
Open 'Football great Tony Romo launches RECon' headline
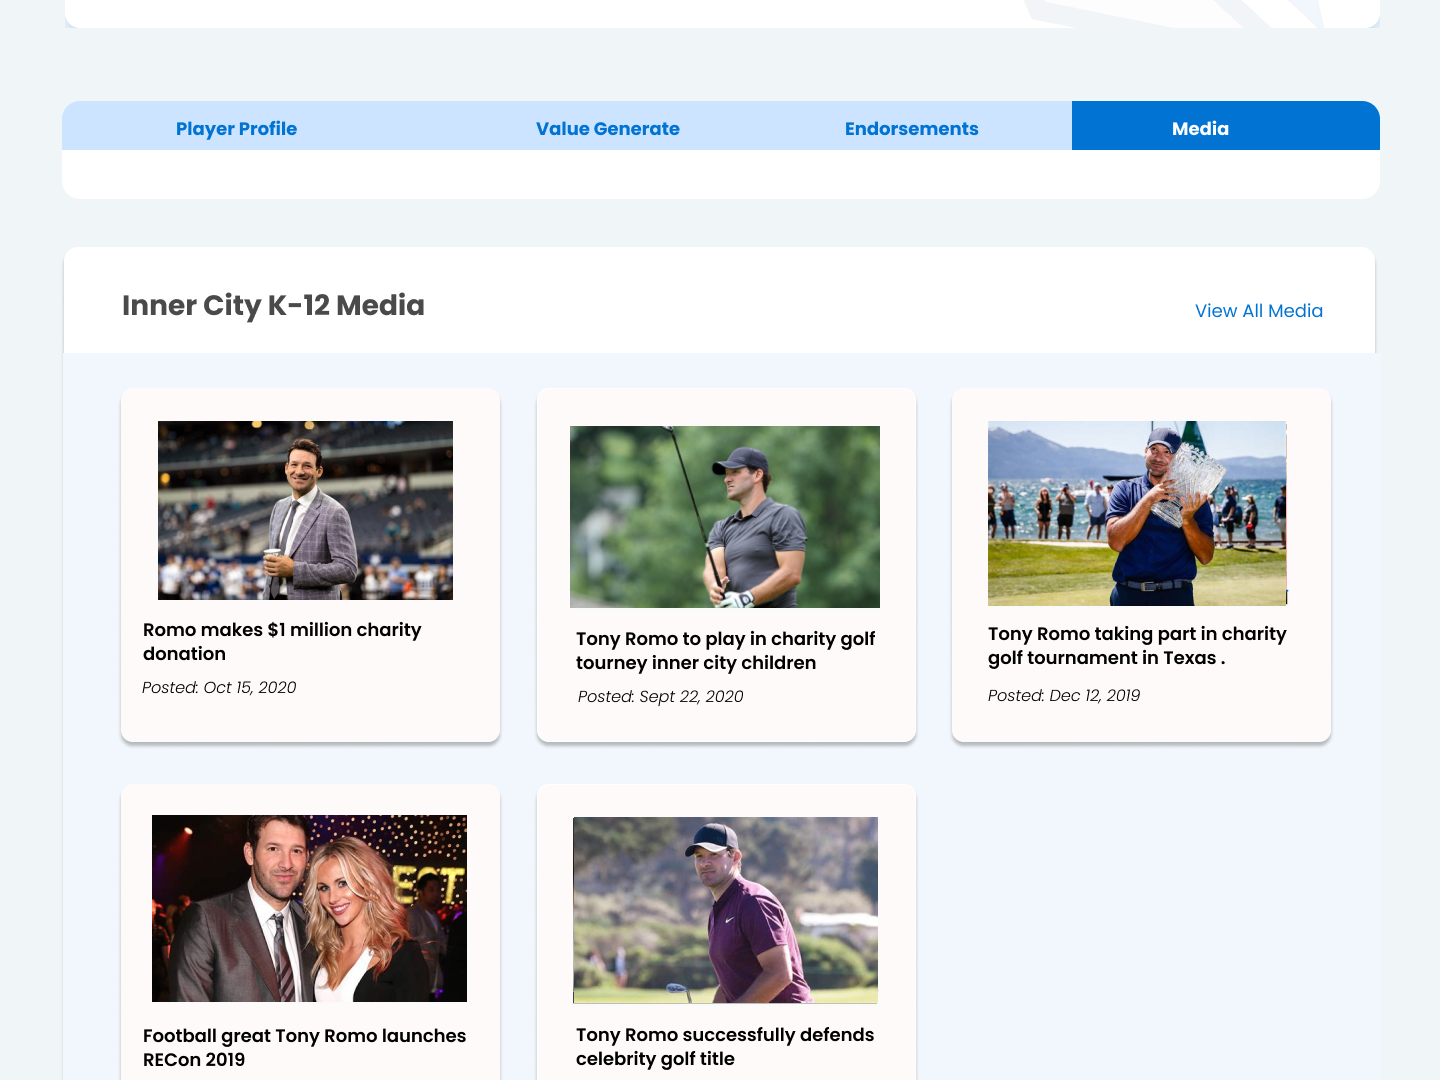(x=304, y=1048)
